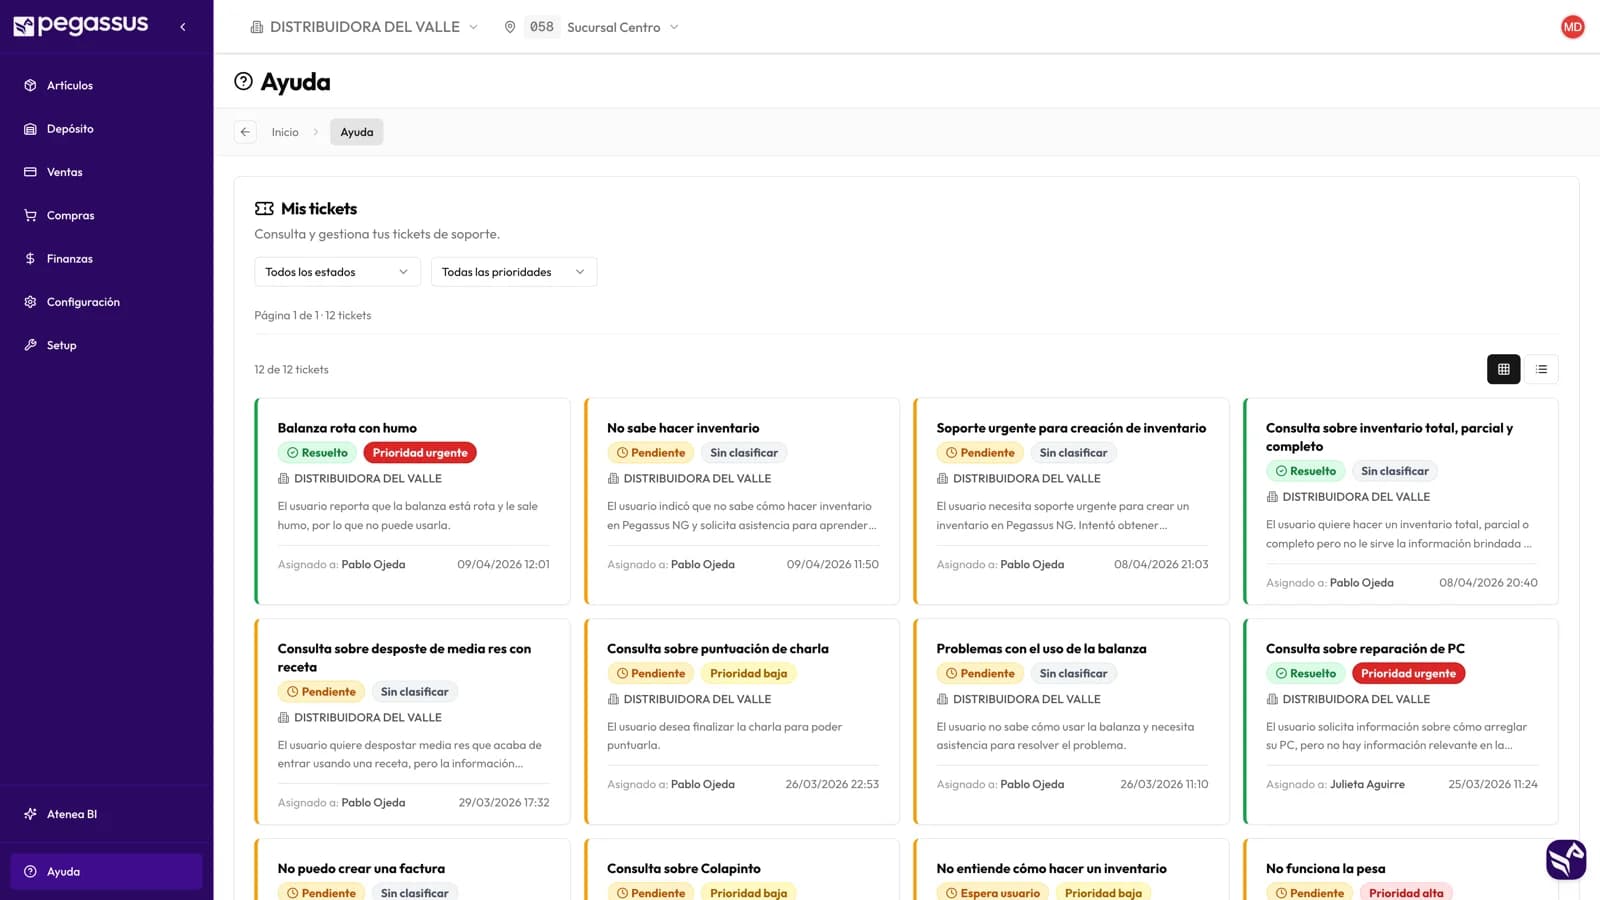Click the Espera usuario status badge
This screenshot has height=900, width=1600.
click(993, 893)
